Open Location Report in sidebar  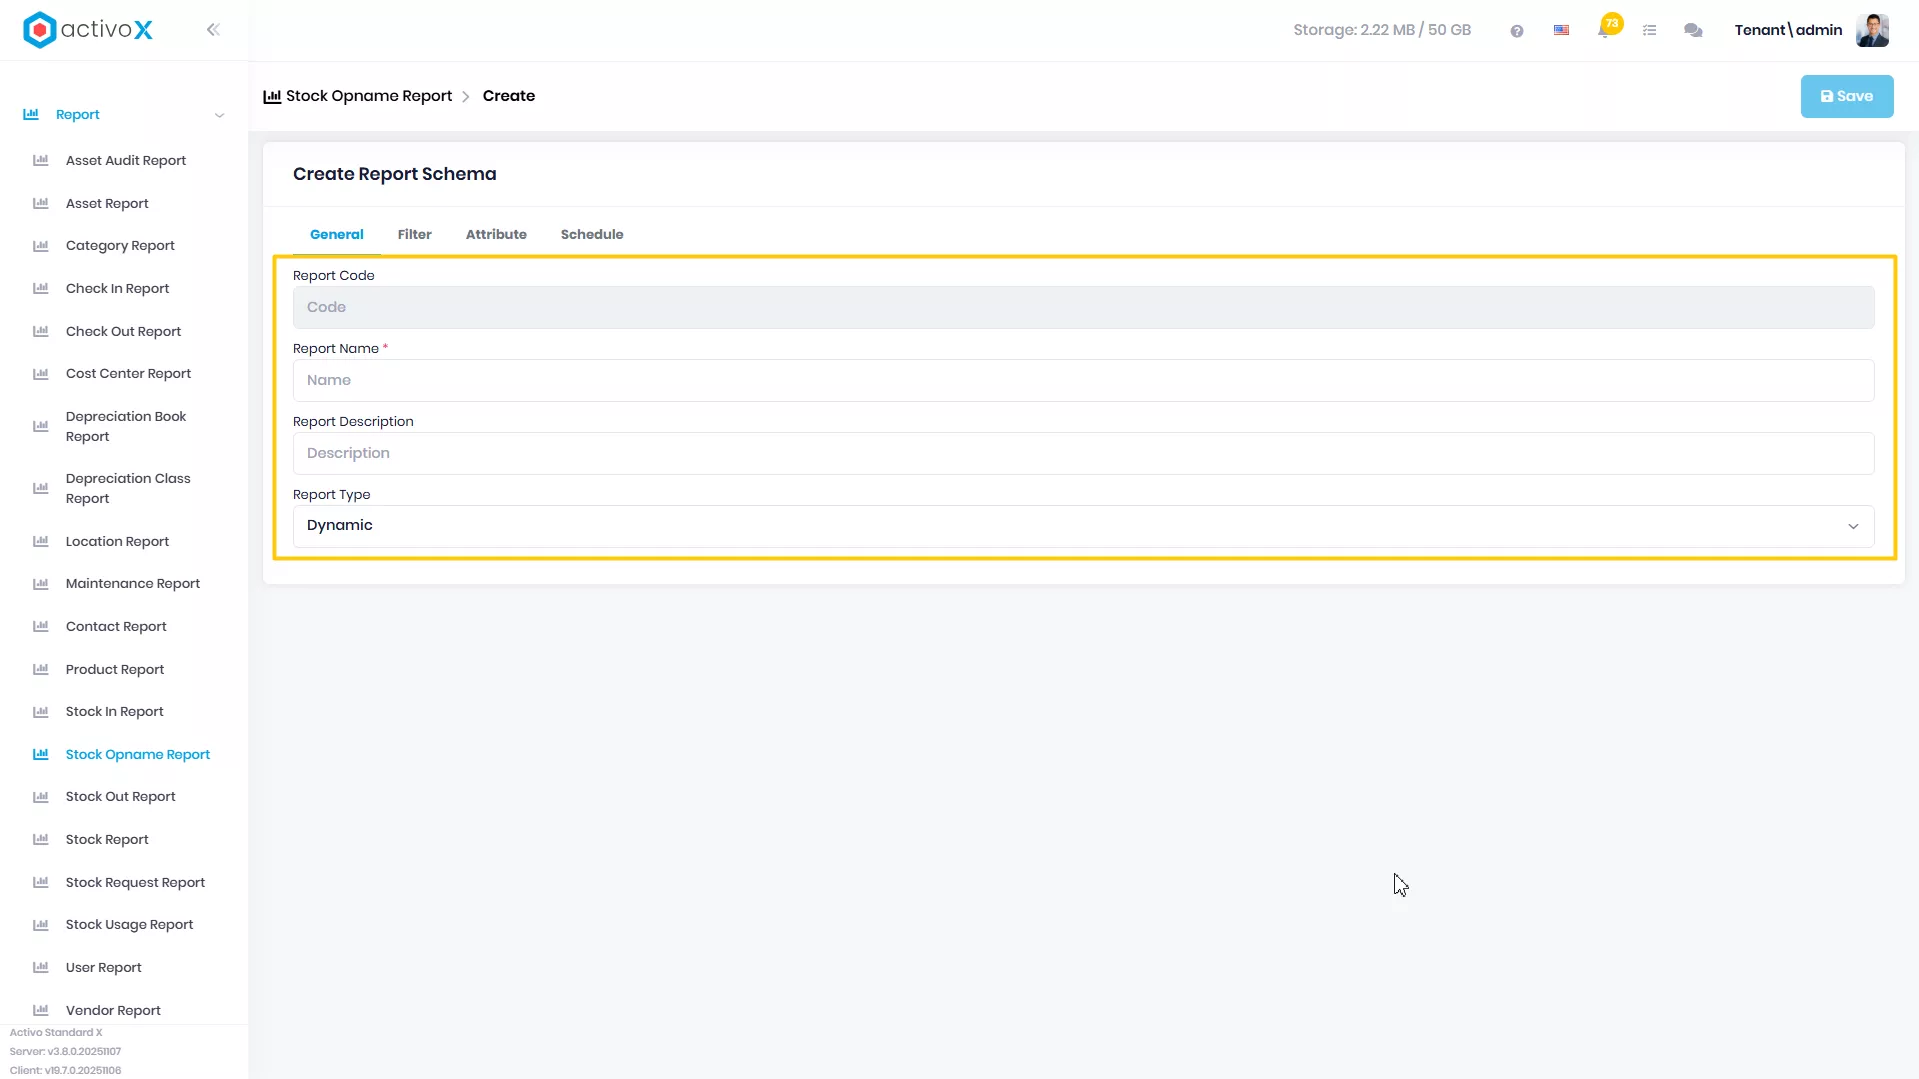click(117, 541)
